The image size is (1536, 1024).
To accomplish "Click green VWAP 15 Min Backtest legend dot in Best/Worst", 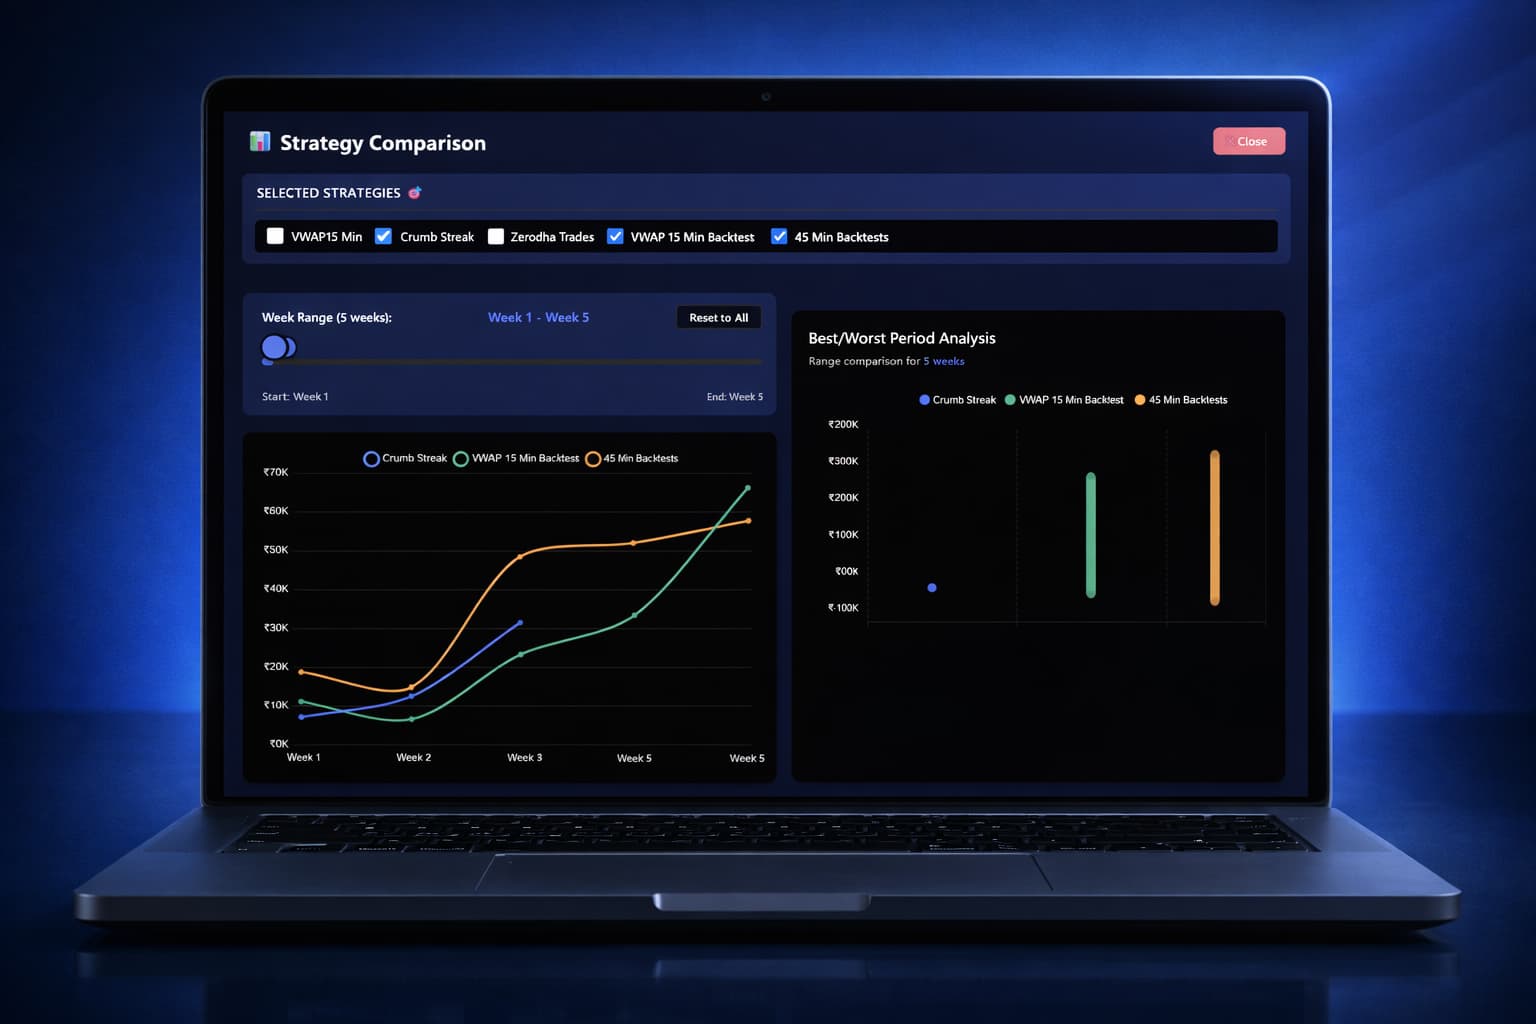I will 1010,400.
